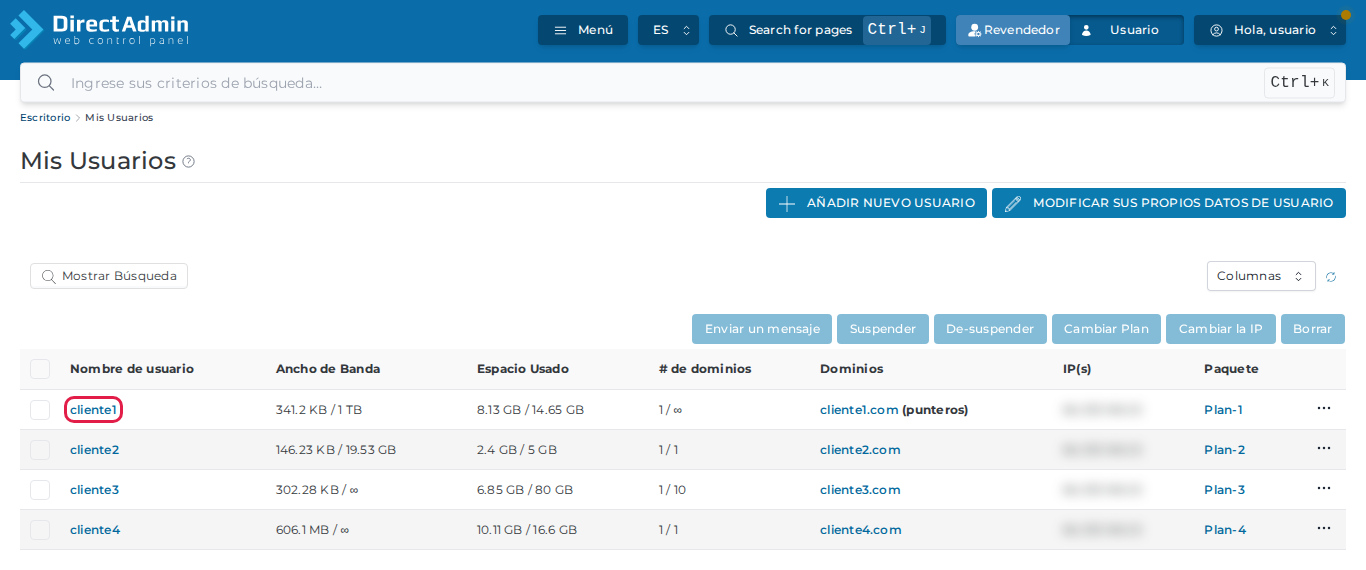Click Añadir Nuevo Usuario button
1366x570 pixels.
click(876, 203)
